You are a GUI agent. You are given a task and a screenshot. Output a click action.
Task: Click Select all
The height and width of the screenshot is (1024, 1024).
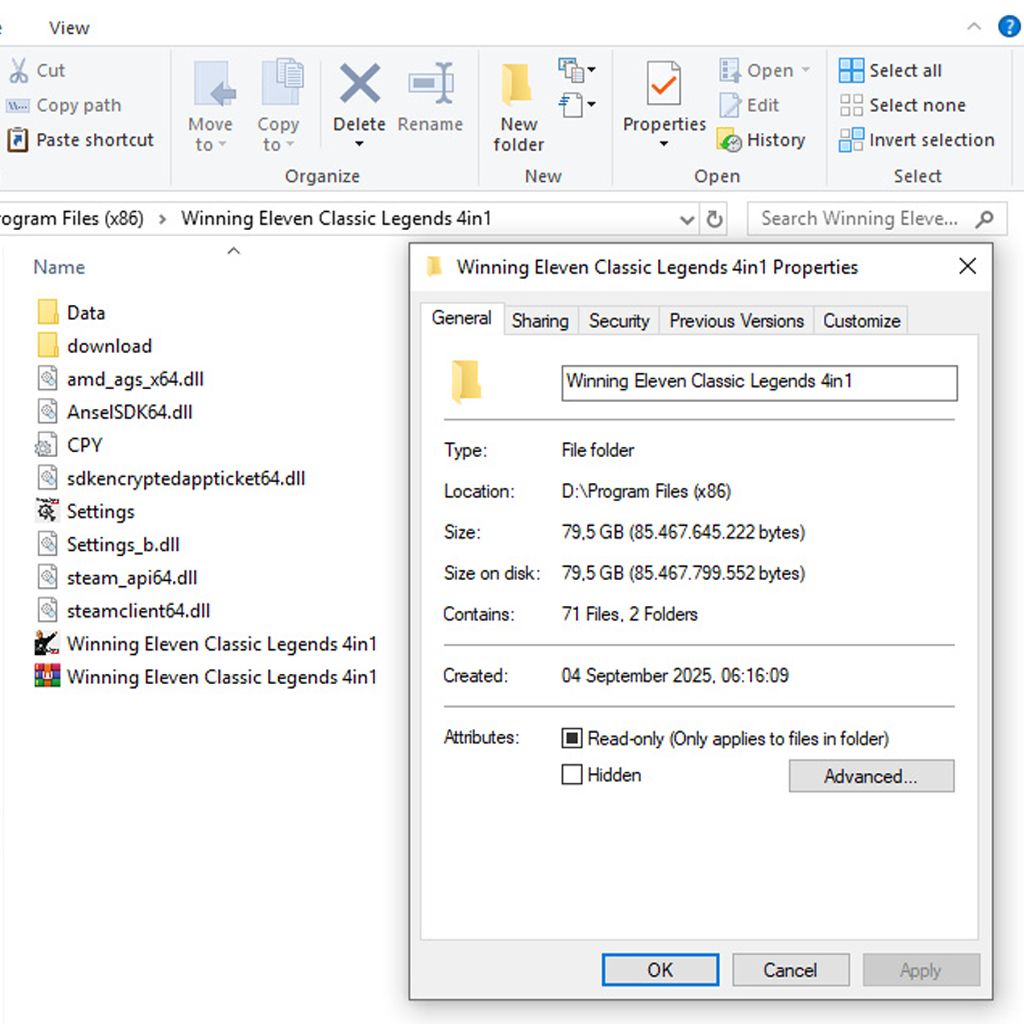(x=890, y=71)
